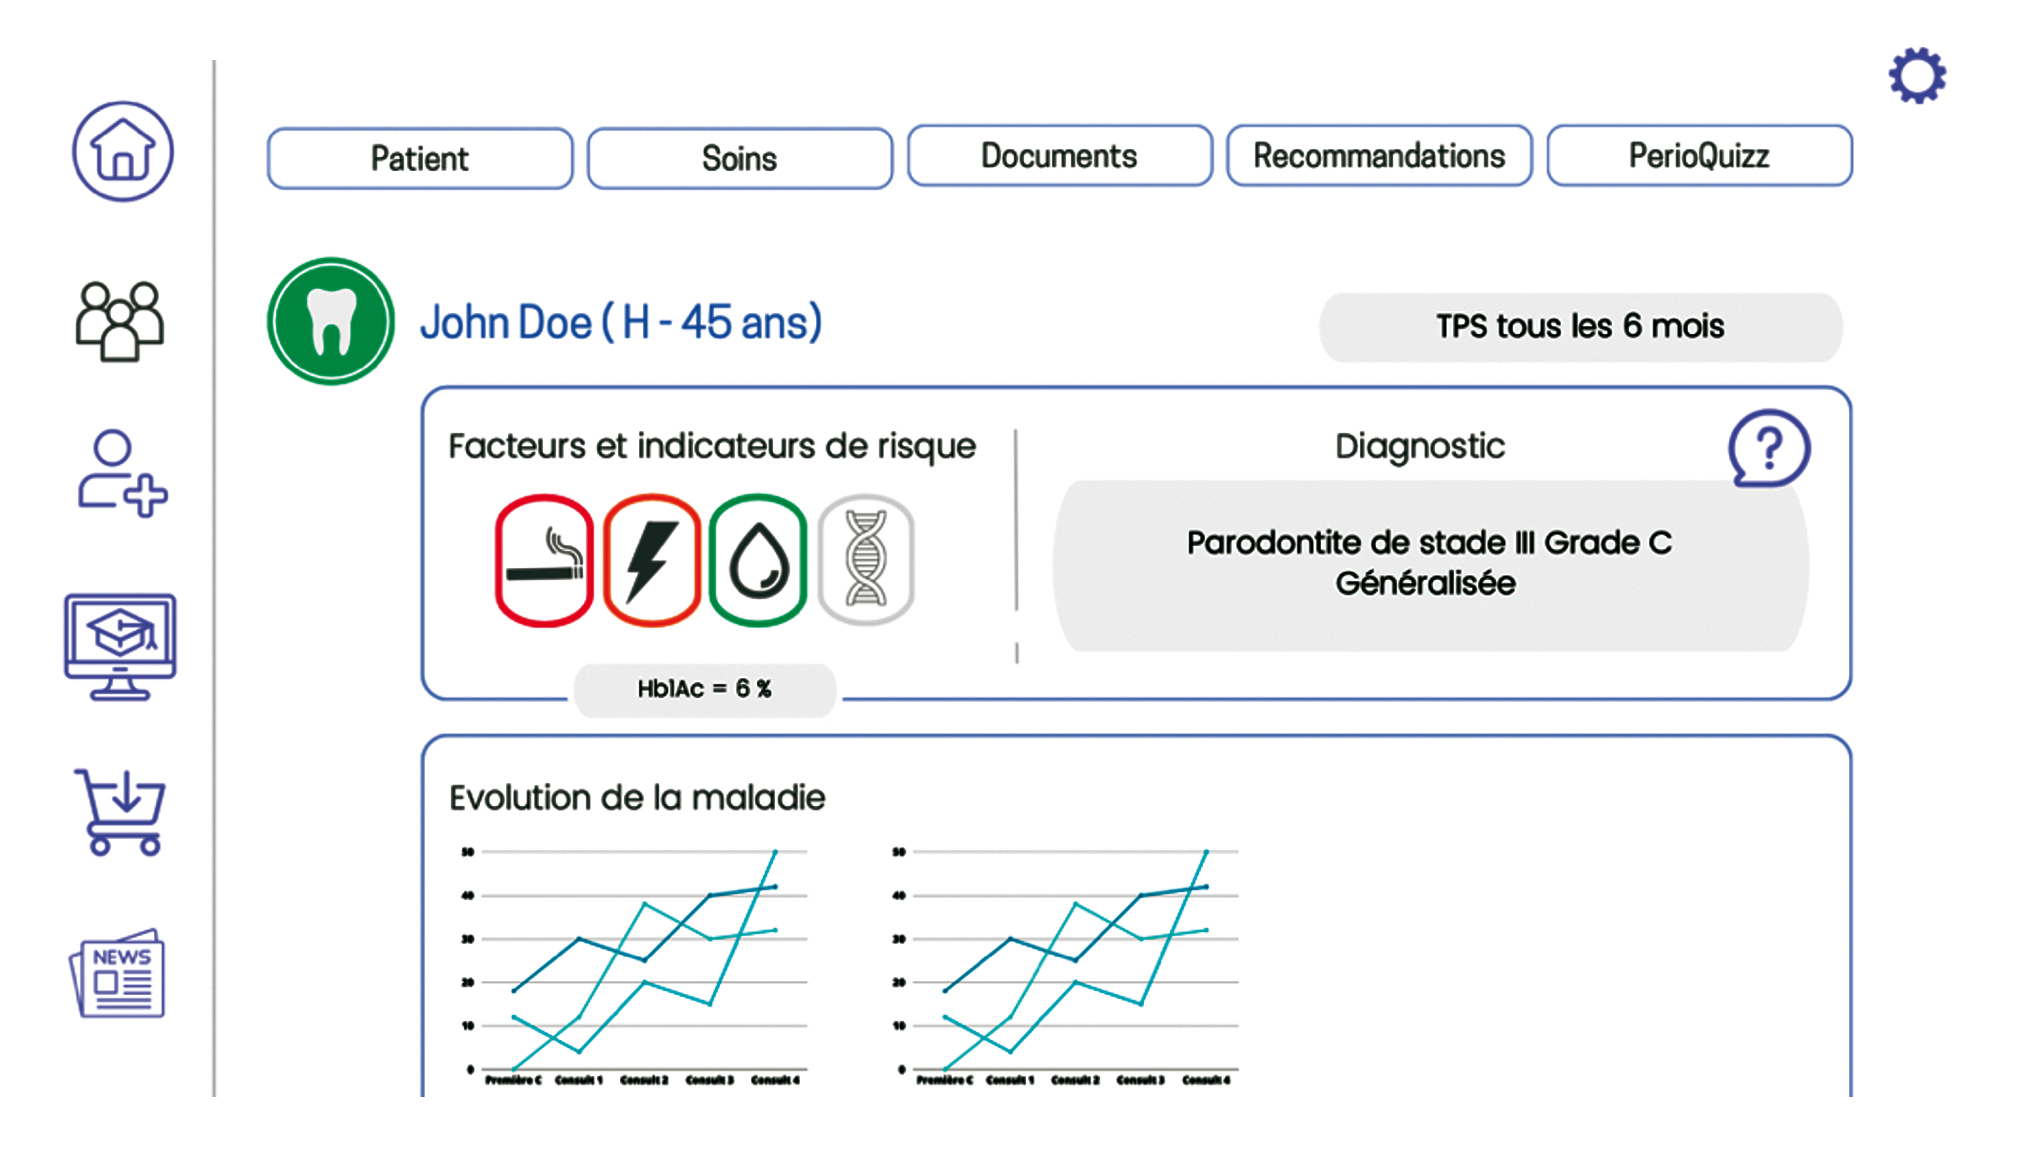
Task: Open the Documents tab
Action: pos(1059,156)
